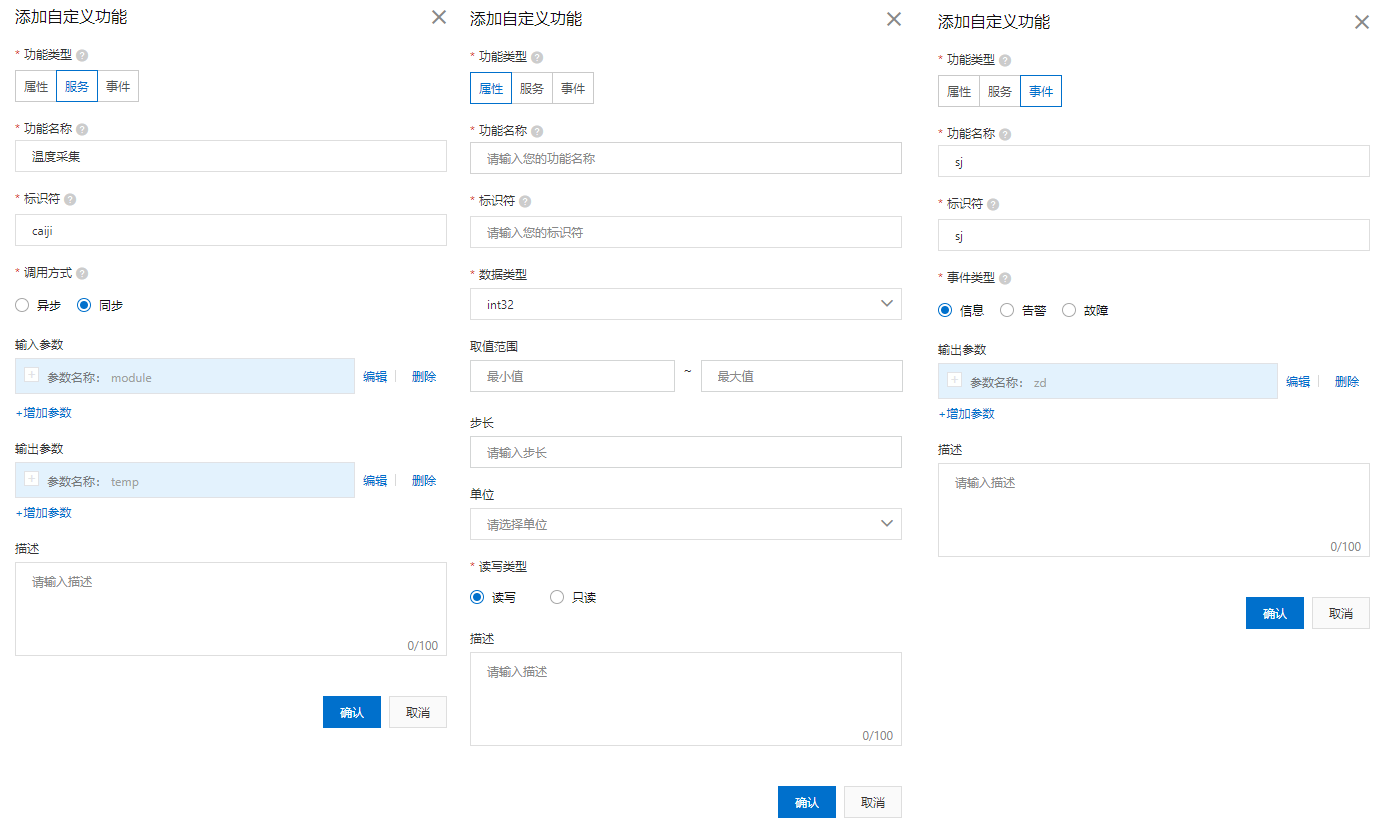The width and height of the screenshot is (1380, 831).
Task: Select the 告警 event type
Action: point(1007,311)
